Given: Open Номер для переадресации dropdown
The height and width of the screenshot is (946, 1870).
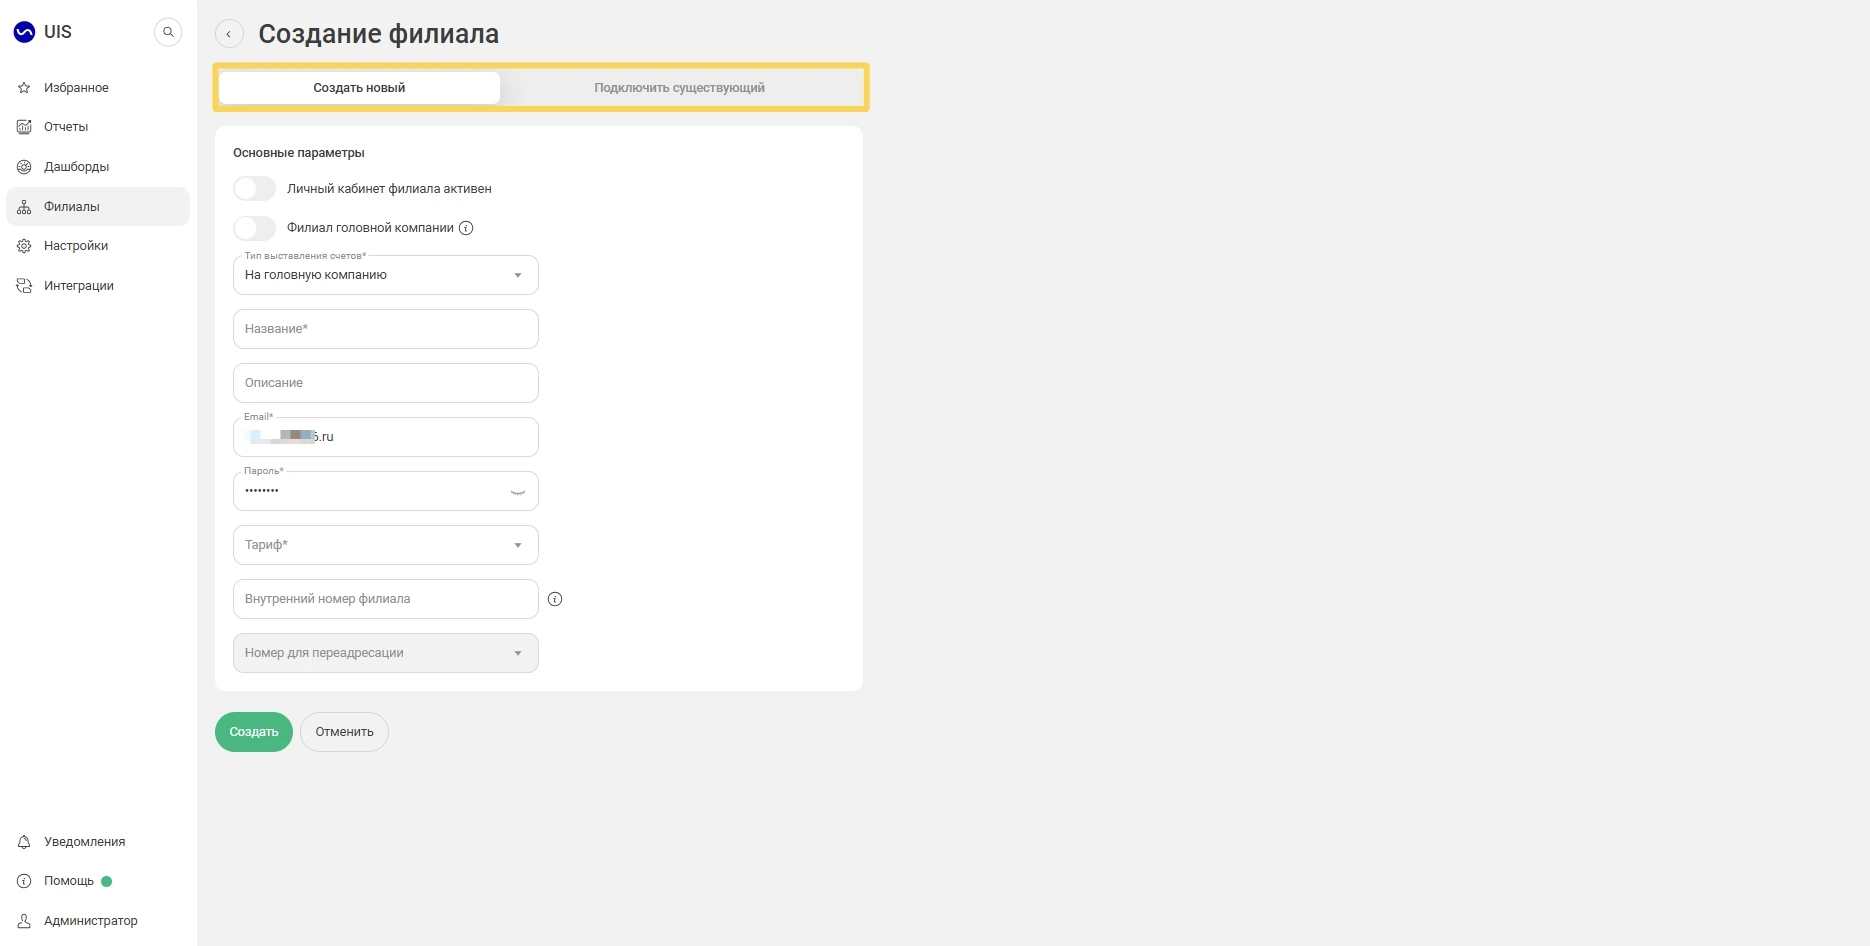Looking at the screenshot, I should coord(386,653).
